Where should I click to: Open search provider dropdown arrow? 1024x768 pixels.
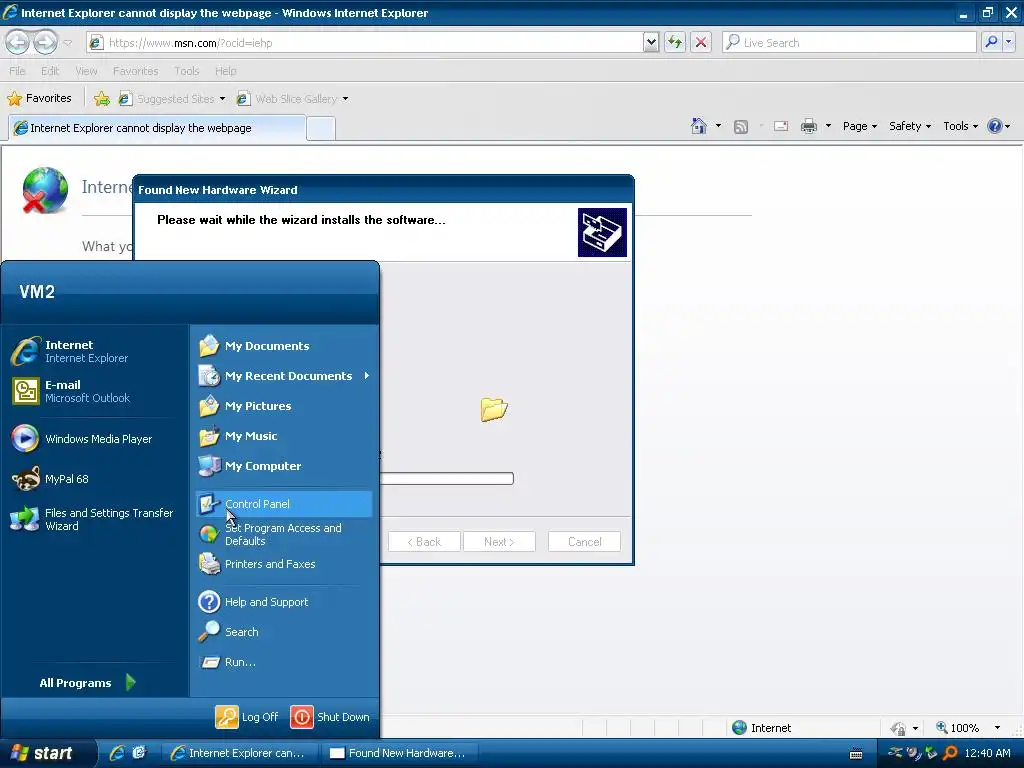tap(1008, 42)
